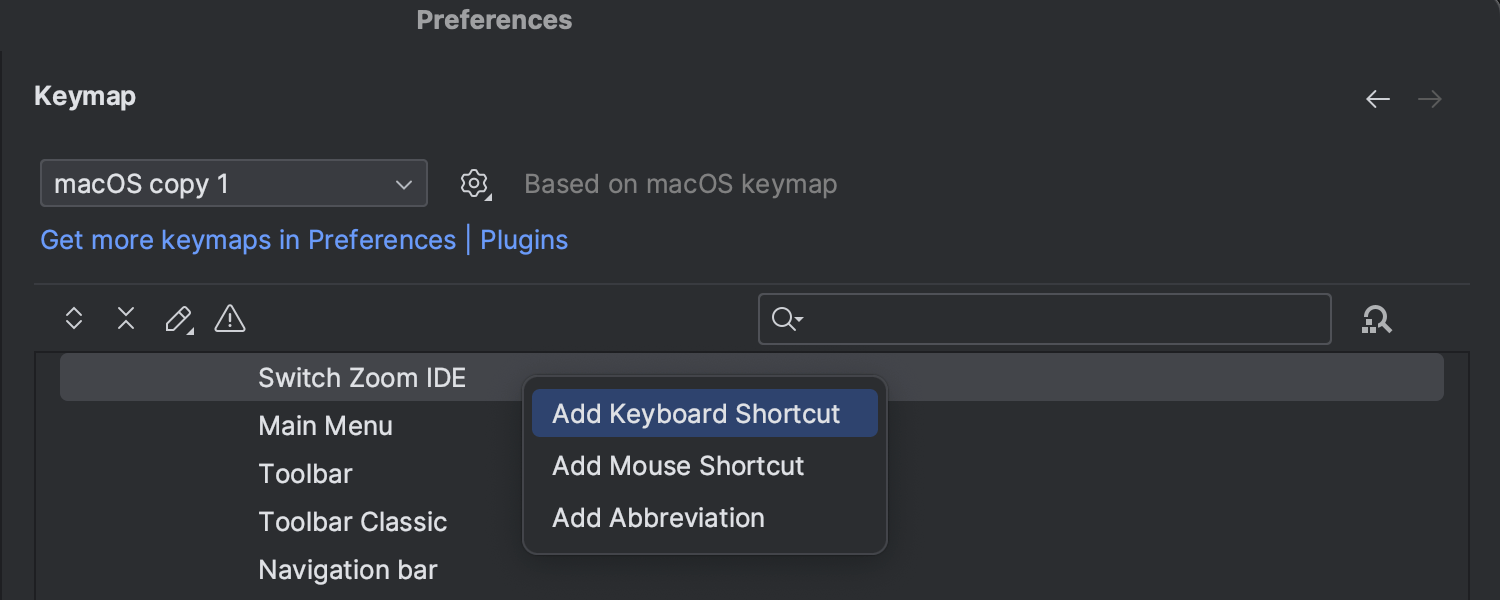This screenshot has height=600, width=1500.
Task: Open keymap settings via the gear icon
Action: click(x=473, y=183)
